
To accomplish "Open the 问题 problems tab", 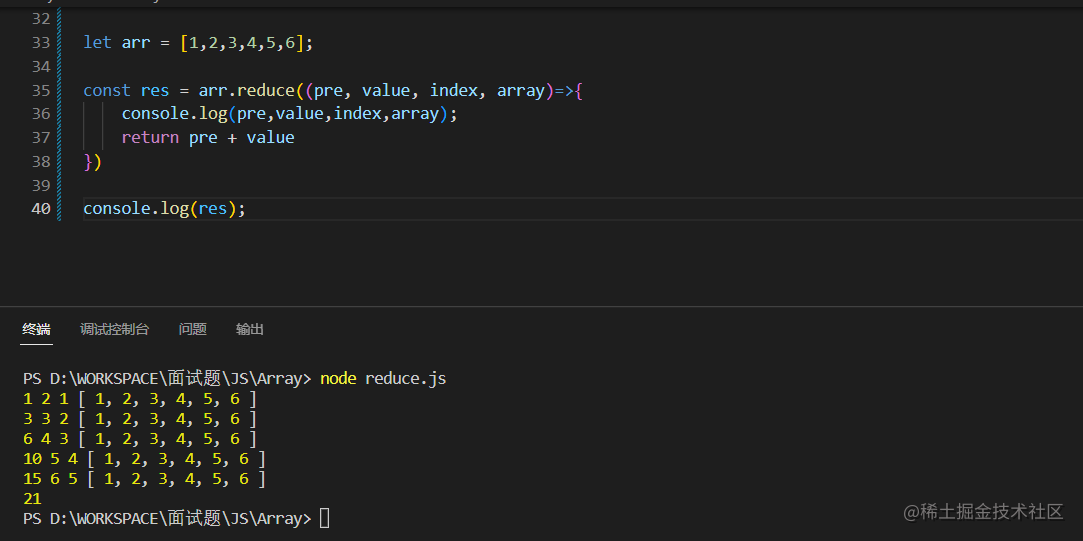I will 193,330.
